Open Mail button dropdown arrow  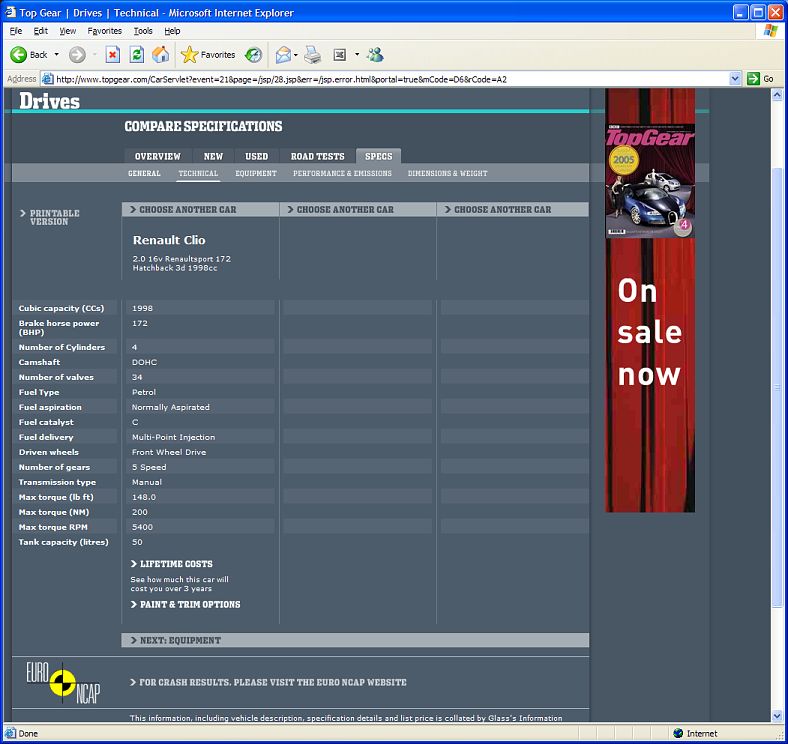click(x=296, y=55)
